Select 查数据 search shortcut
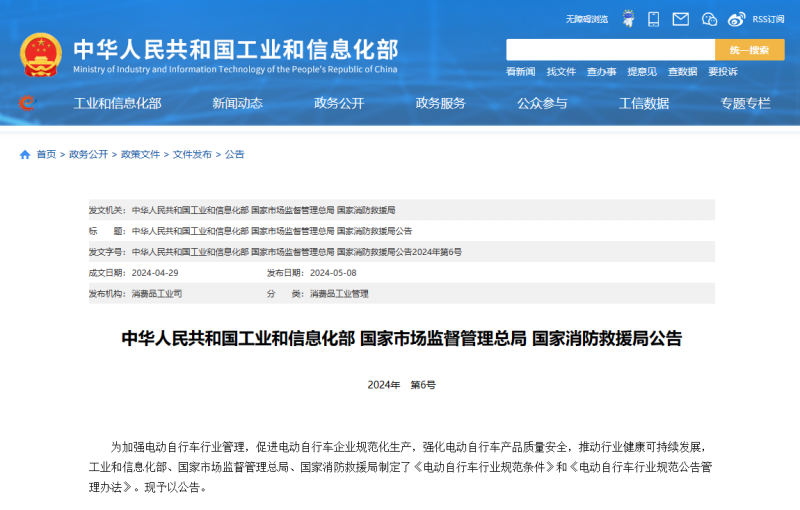This screenshot has height=510, width=800. [682, 72]
